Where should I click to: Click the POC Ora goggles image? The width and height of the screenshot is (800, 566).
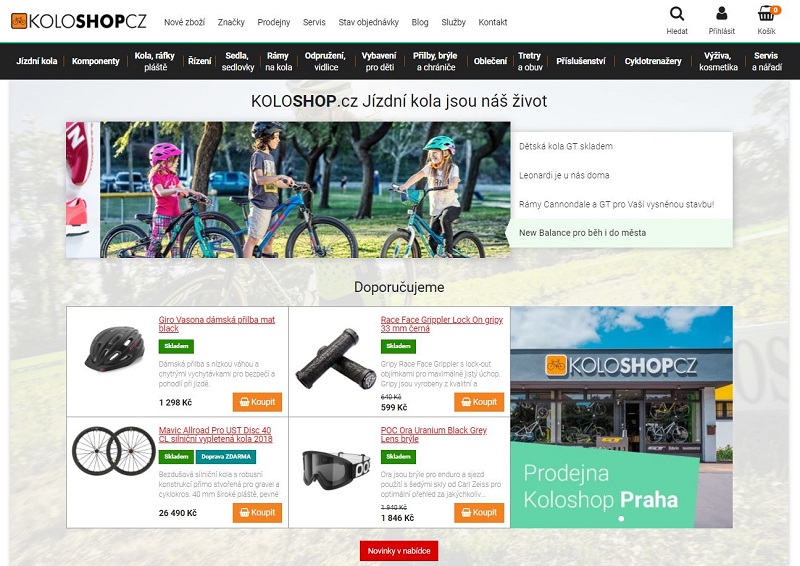pos(335,466)
